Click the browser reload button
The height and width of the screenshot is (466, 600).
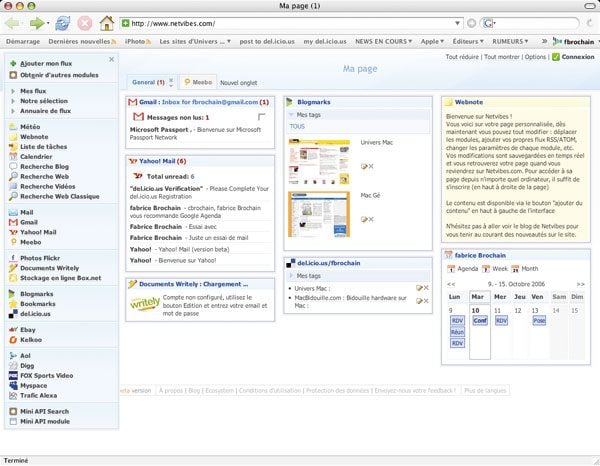click(x=62, y=22)
